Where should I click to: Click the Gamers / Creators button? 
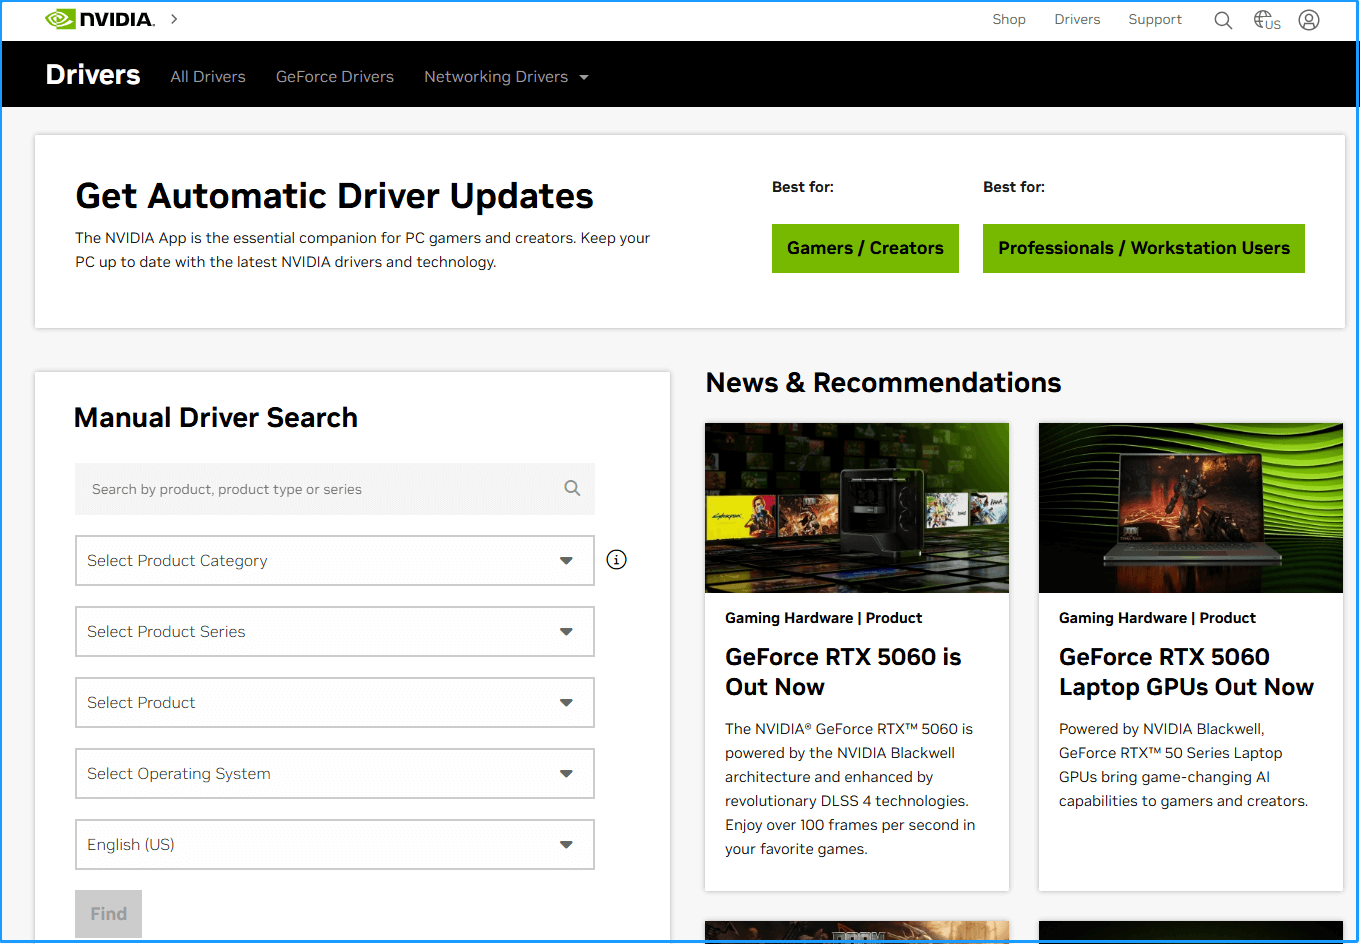click(x=865, y=248)
